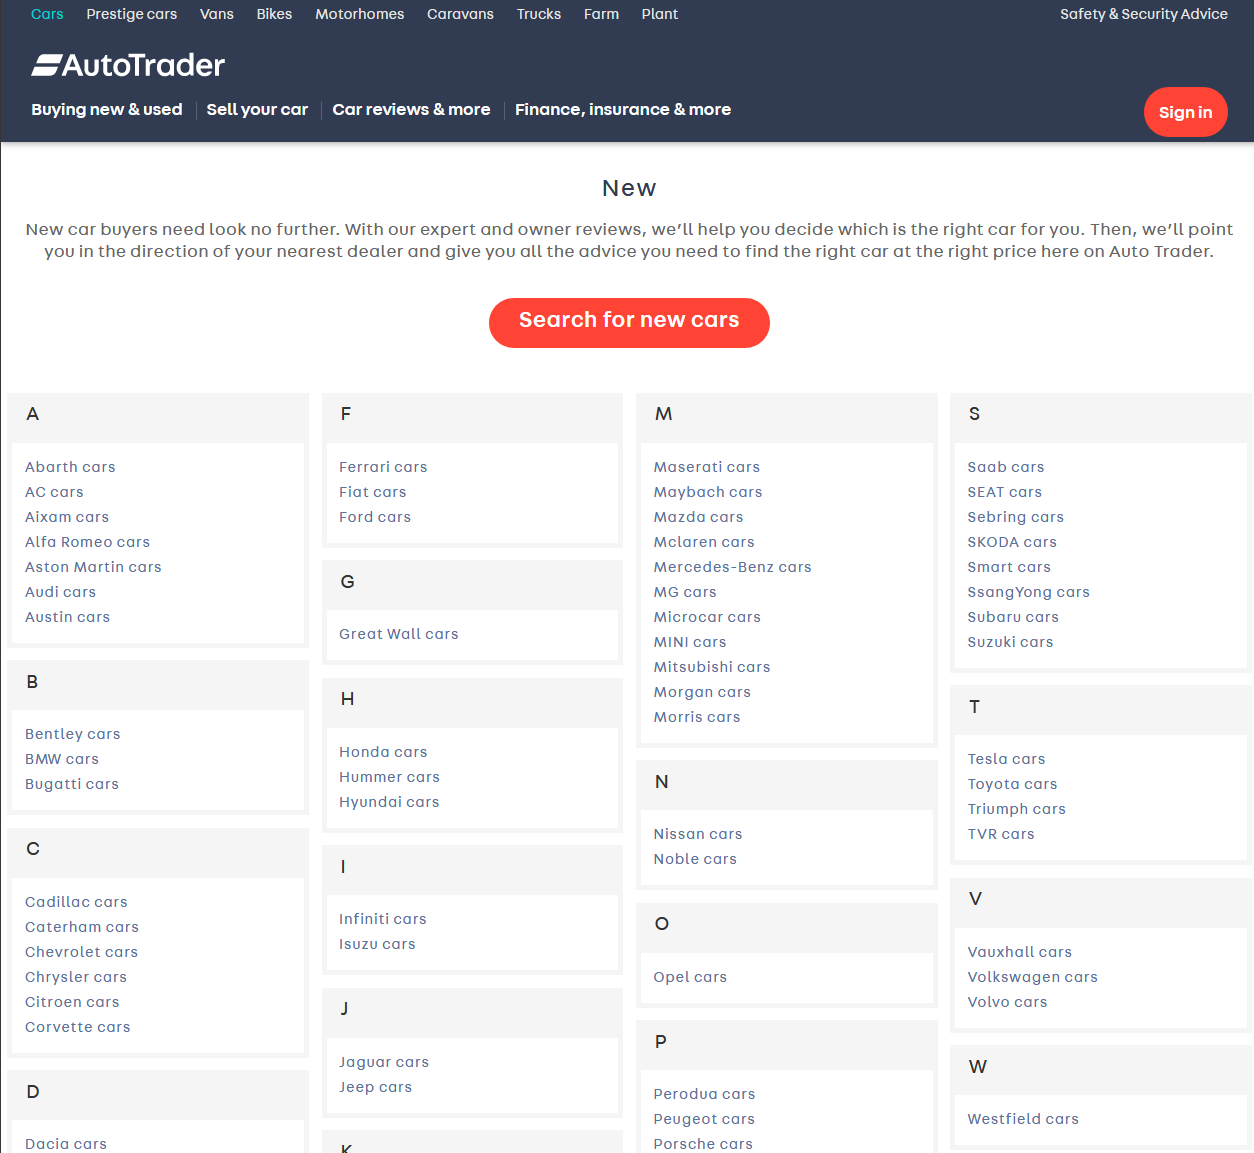The width and height of the screenshot is (1254, 1153).
Task: Open the Prestige cars tab
Action: 132,14
